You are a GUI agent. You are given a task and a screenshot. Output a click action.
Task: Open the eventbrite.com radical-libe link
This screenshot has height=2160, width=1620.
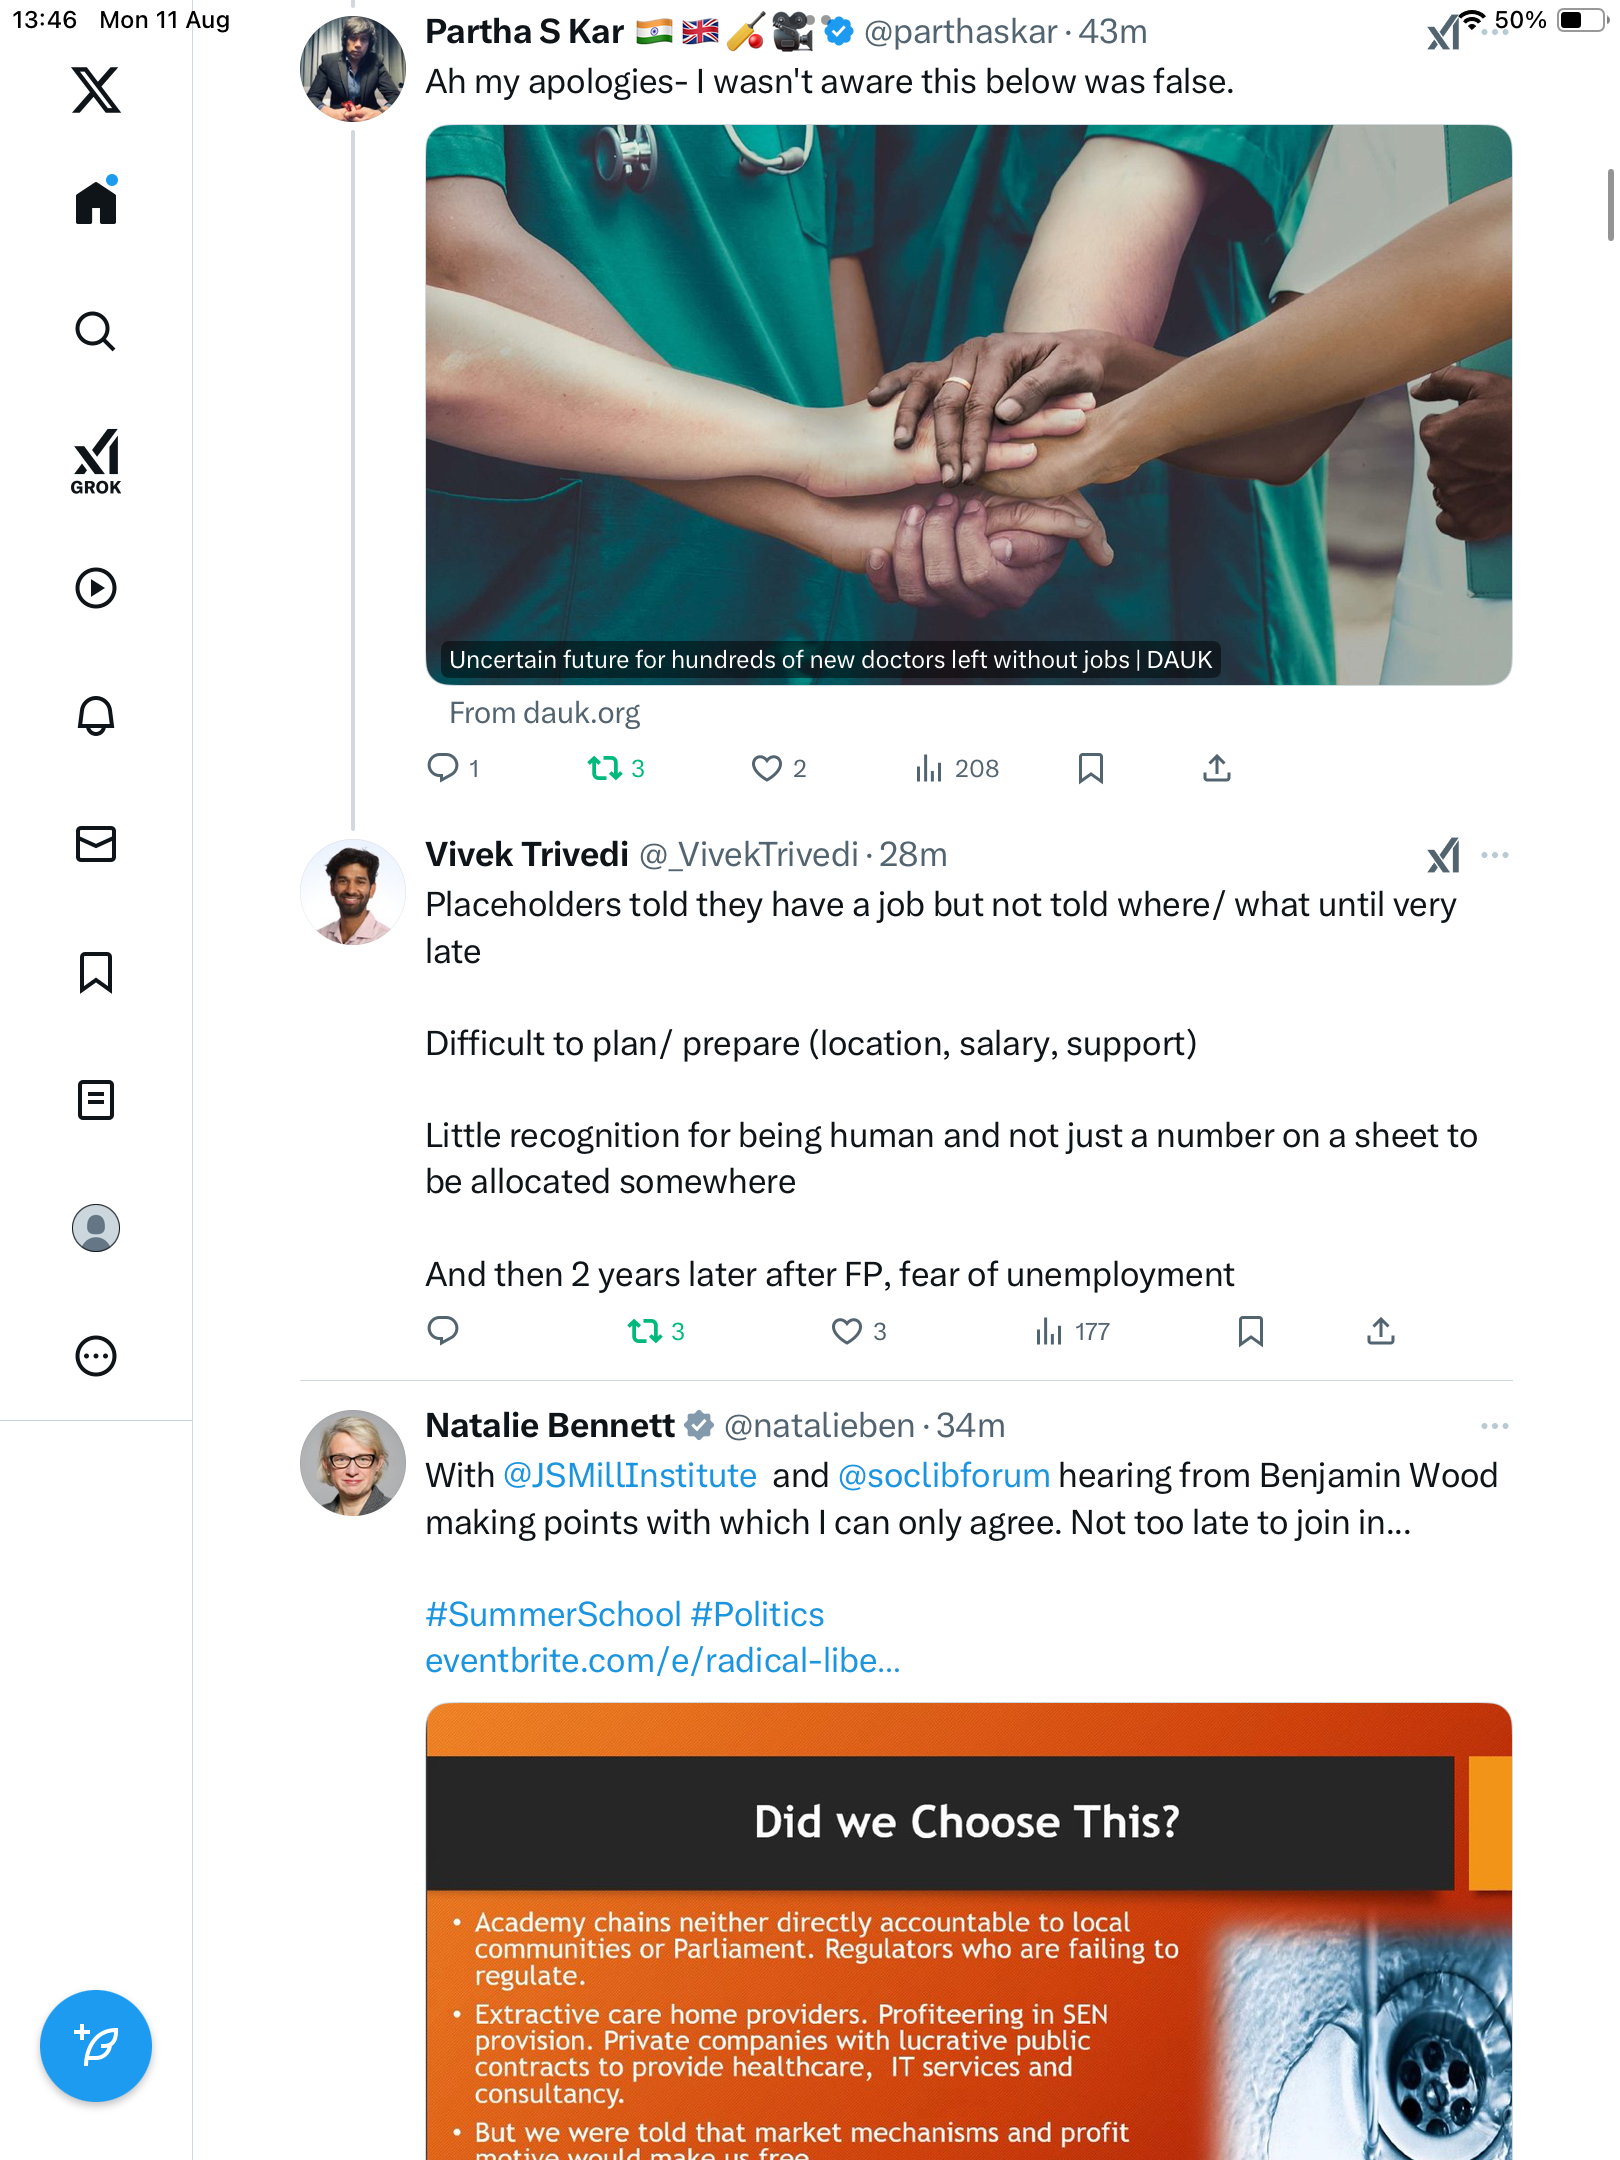coord(663,1661)
